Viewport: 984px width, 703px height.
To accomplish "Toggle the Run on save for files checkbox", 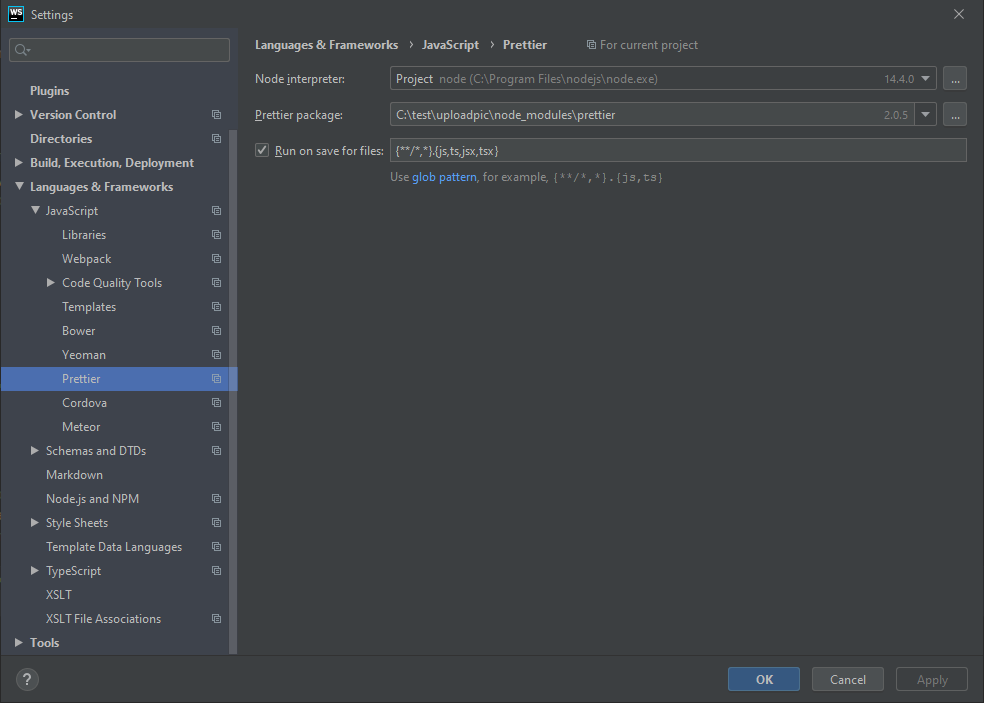I will coord(262,150).
